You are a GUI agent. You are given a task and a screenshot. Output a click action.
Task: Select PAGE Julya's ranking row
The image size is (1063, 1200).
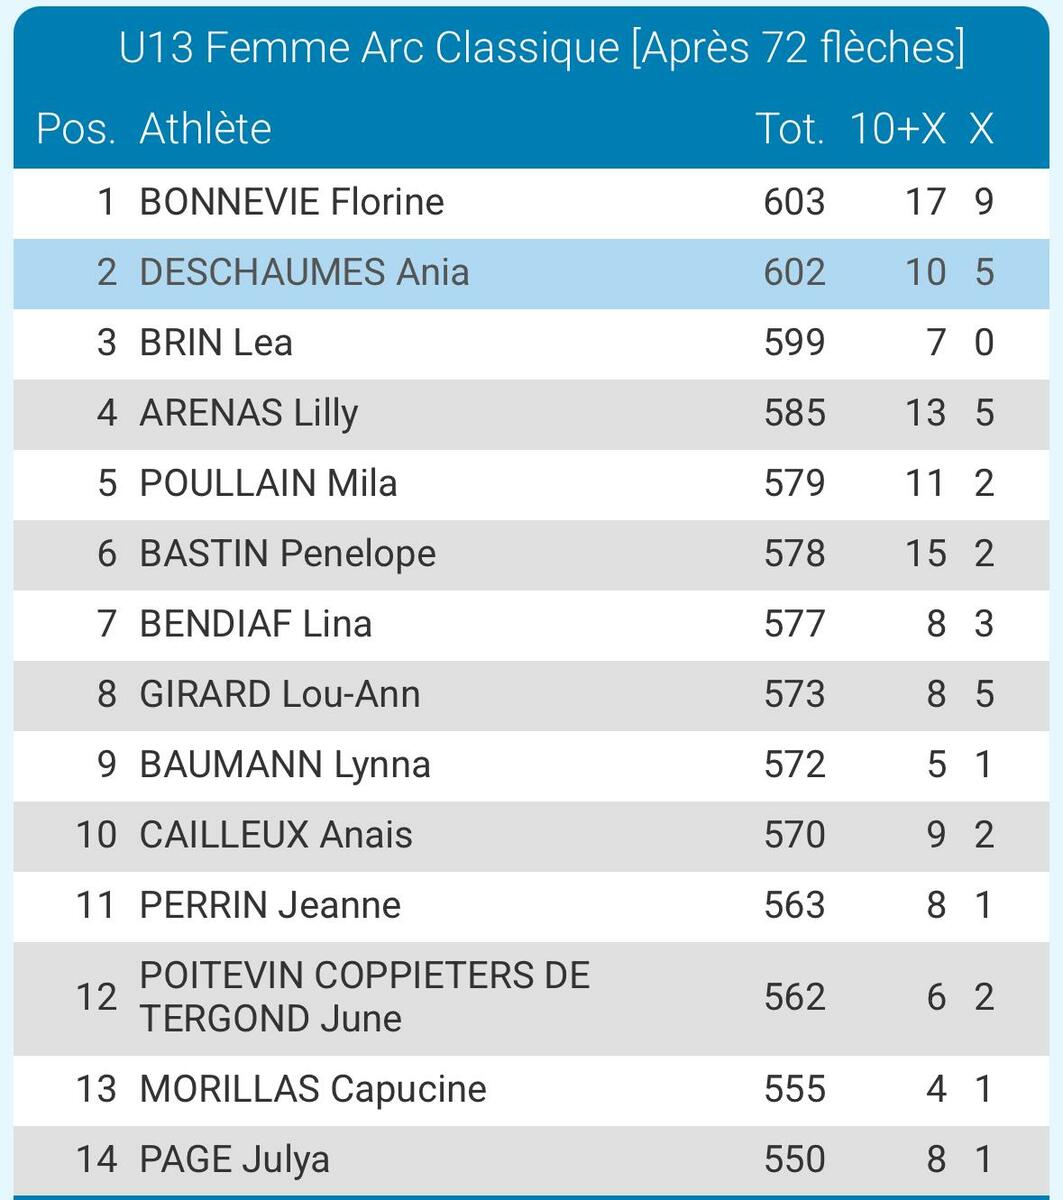(234, 1159)
